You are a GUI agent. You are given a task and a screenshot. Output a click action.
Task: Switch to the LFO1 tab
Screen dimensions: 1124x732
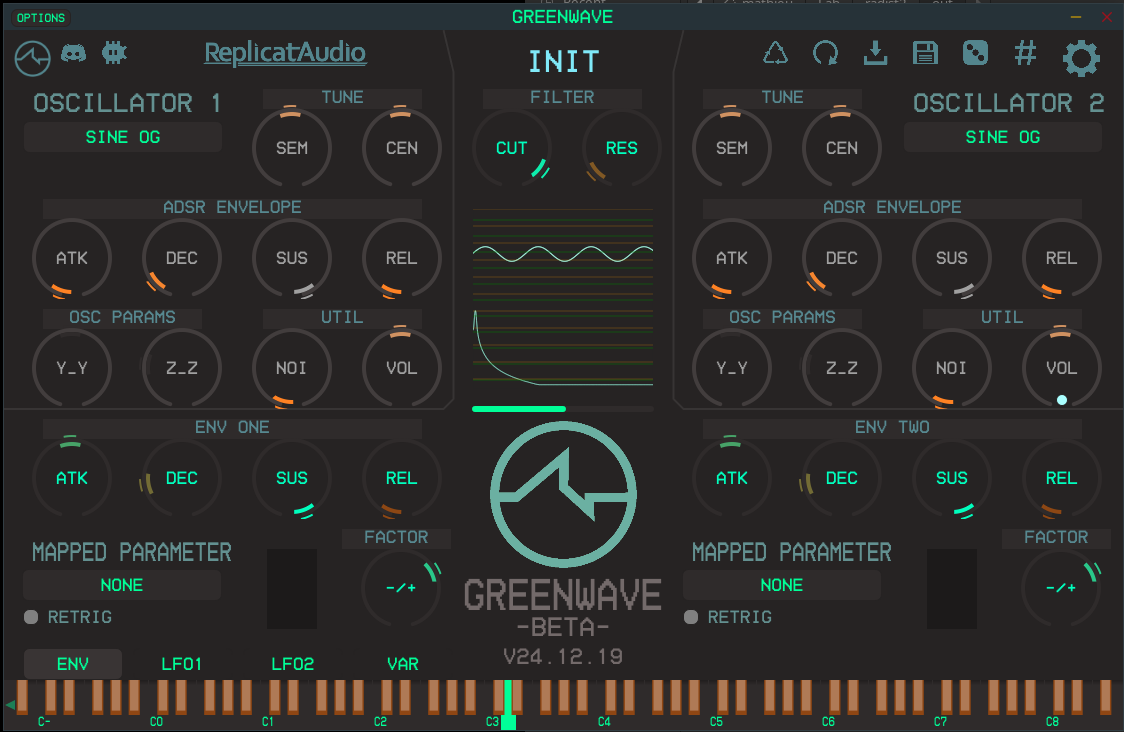[182, 663]
